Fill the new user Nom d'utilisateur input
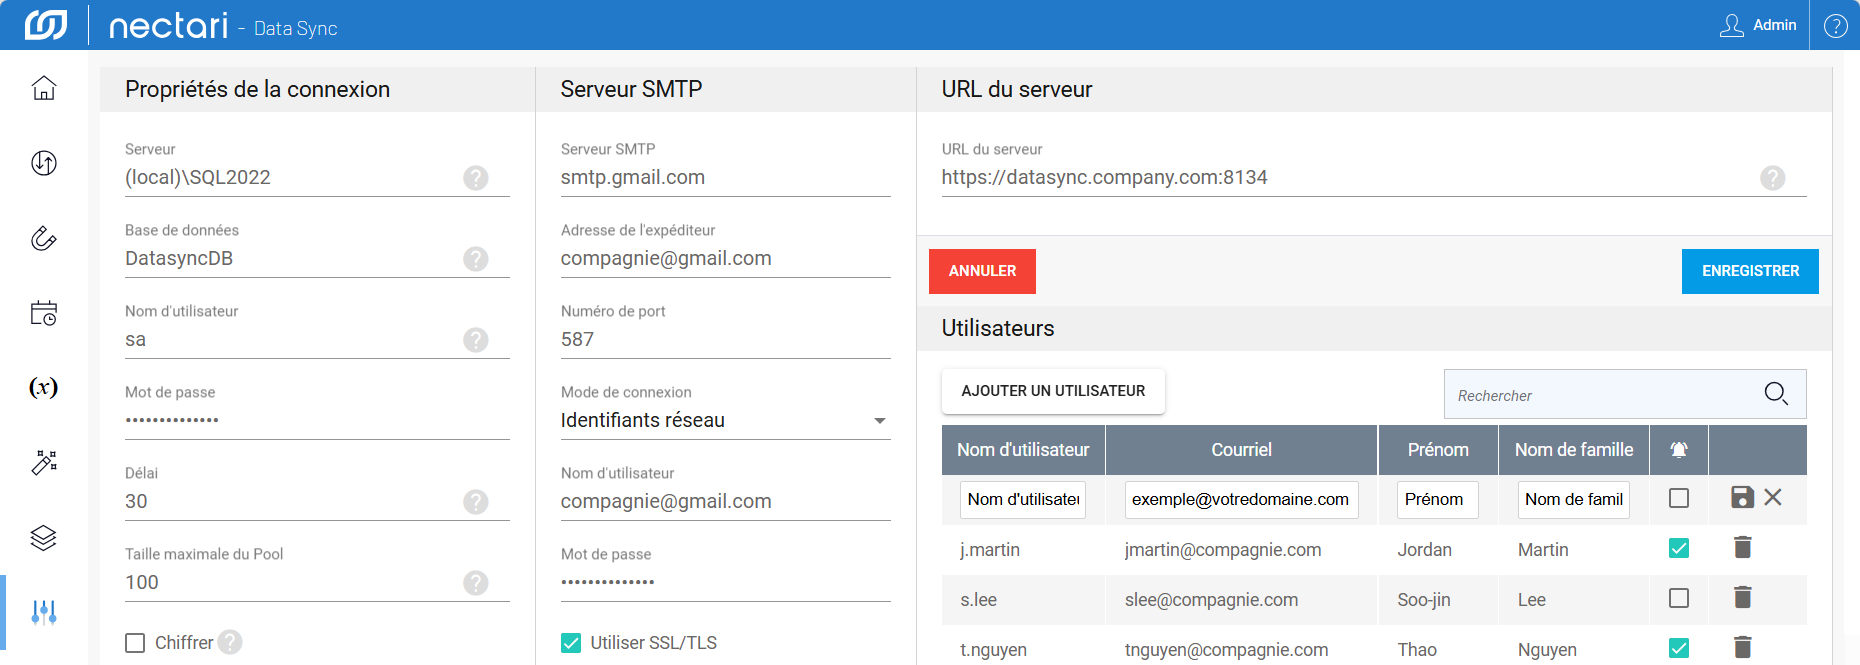 (x=1023, y=499)
